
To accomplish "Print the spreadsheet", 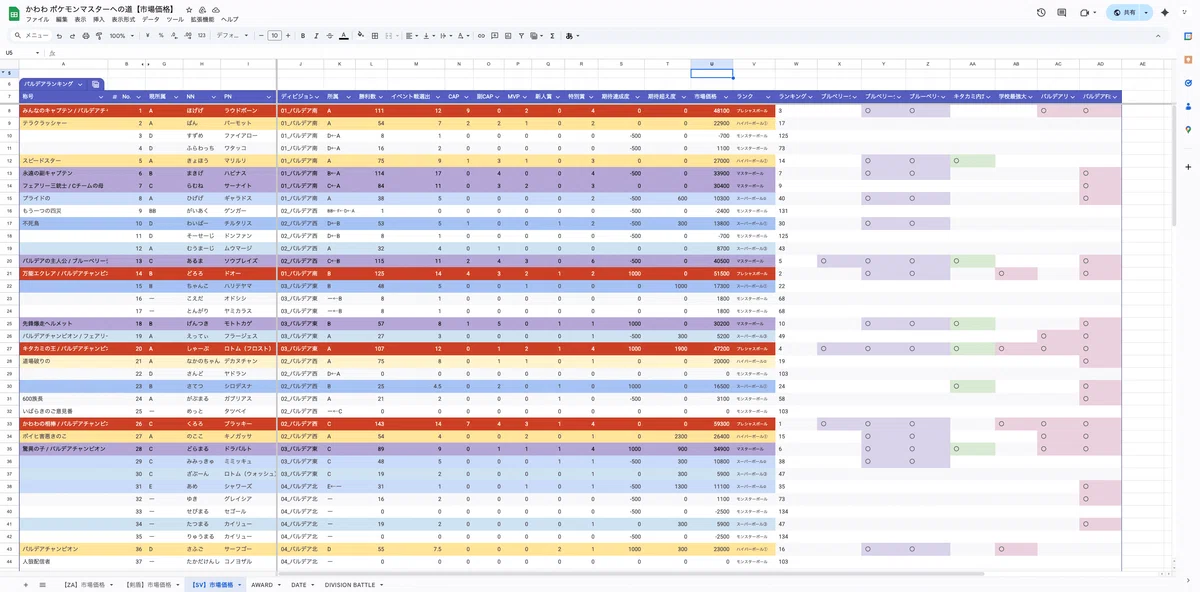I will [x=86, y=35].
